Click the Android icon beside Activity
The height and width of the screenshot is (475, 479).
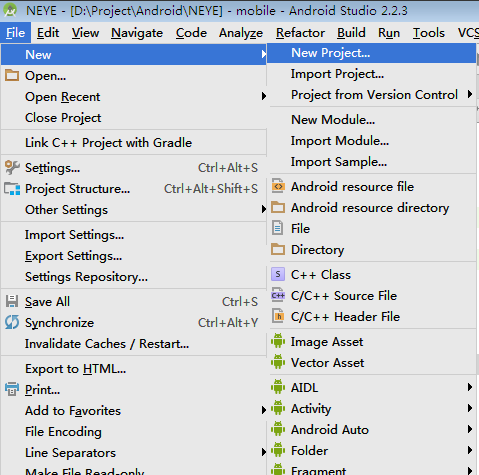click(278, 408)
